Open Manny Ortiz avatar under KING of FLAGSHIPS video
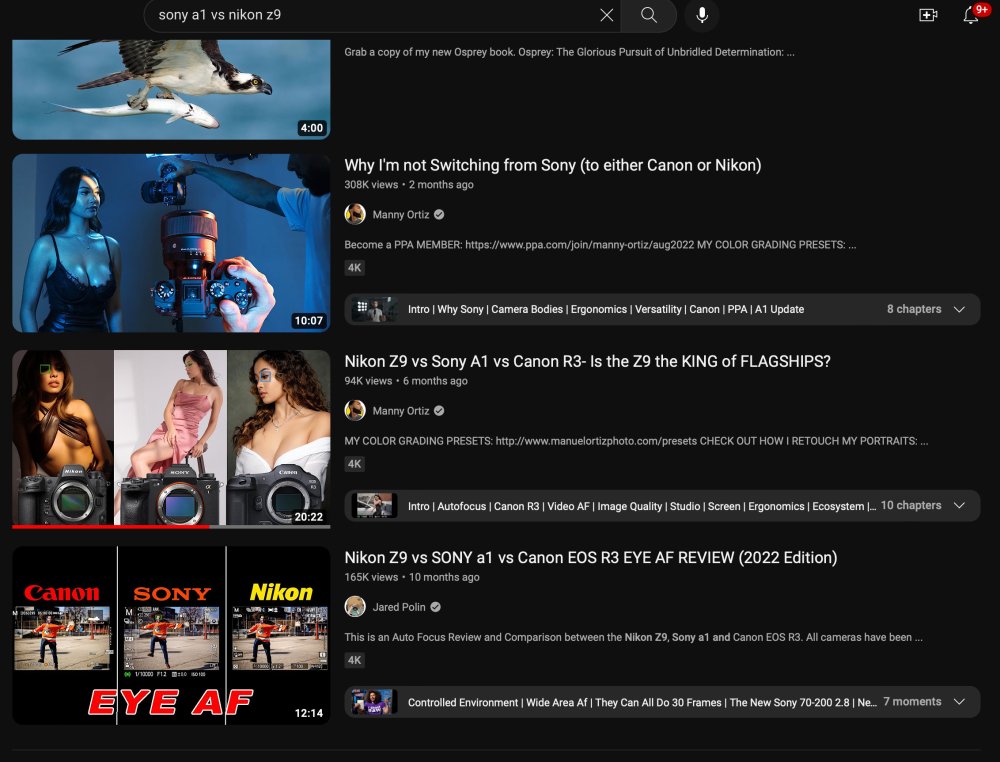 [x=355, y=411]
